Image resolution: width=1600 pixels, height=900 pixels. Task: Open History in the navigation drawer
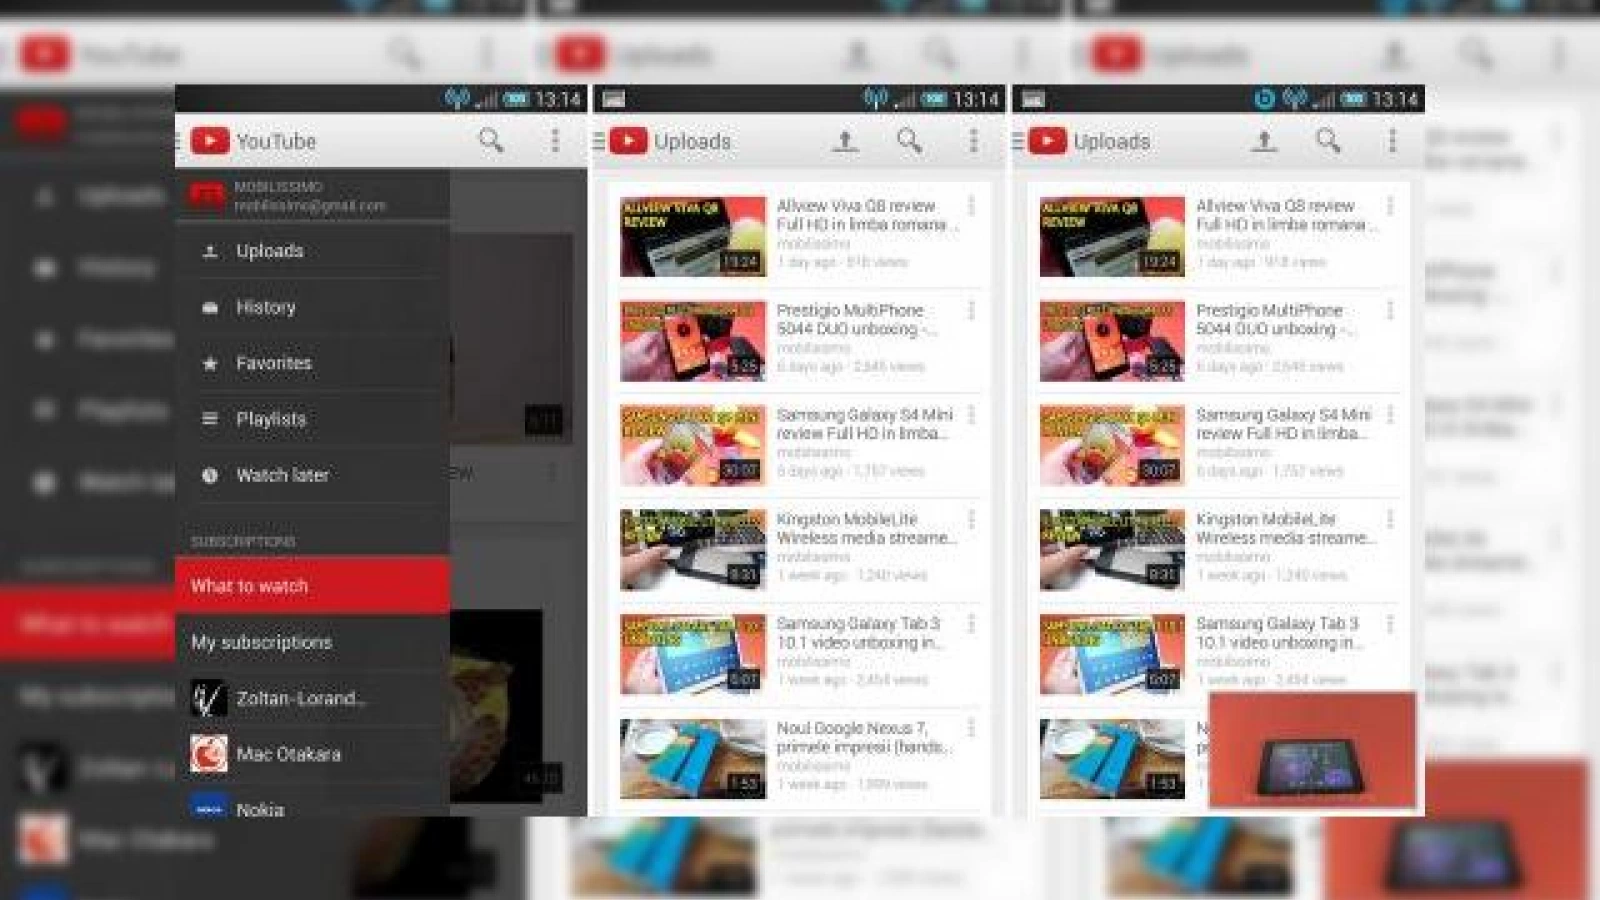pyautogui.click(x=312, y=307)
